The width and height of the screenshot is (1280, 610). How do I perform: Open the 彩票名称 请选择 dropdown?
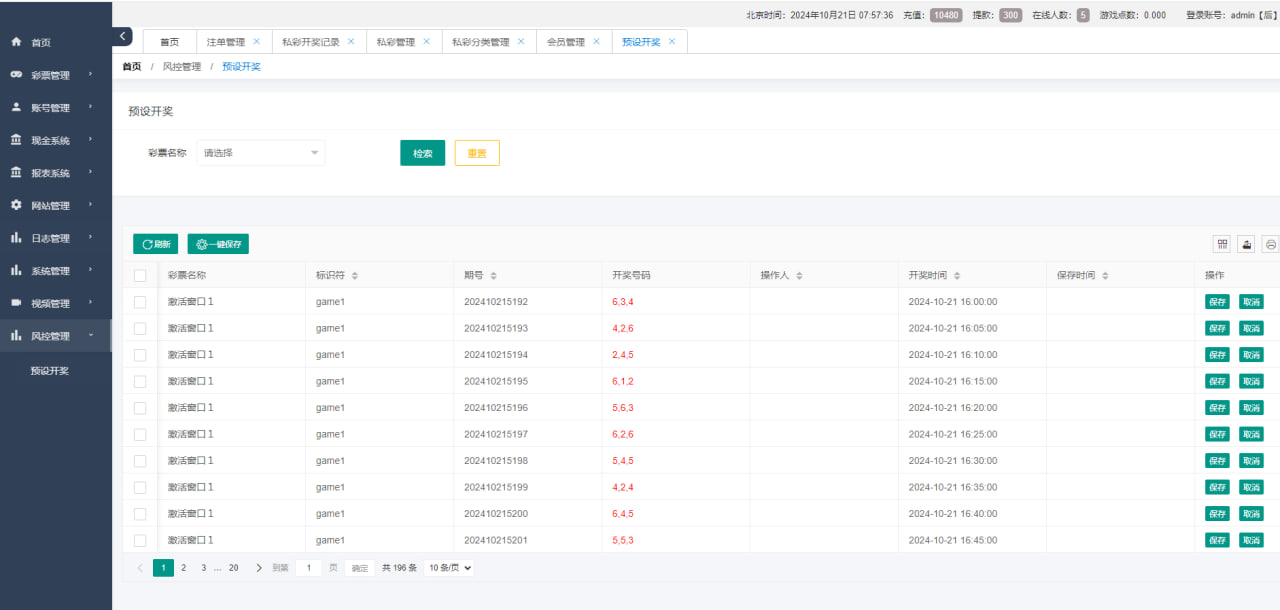261,153
